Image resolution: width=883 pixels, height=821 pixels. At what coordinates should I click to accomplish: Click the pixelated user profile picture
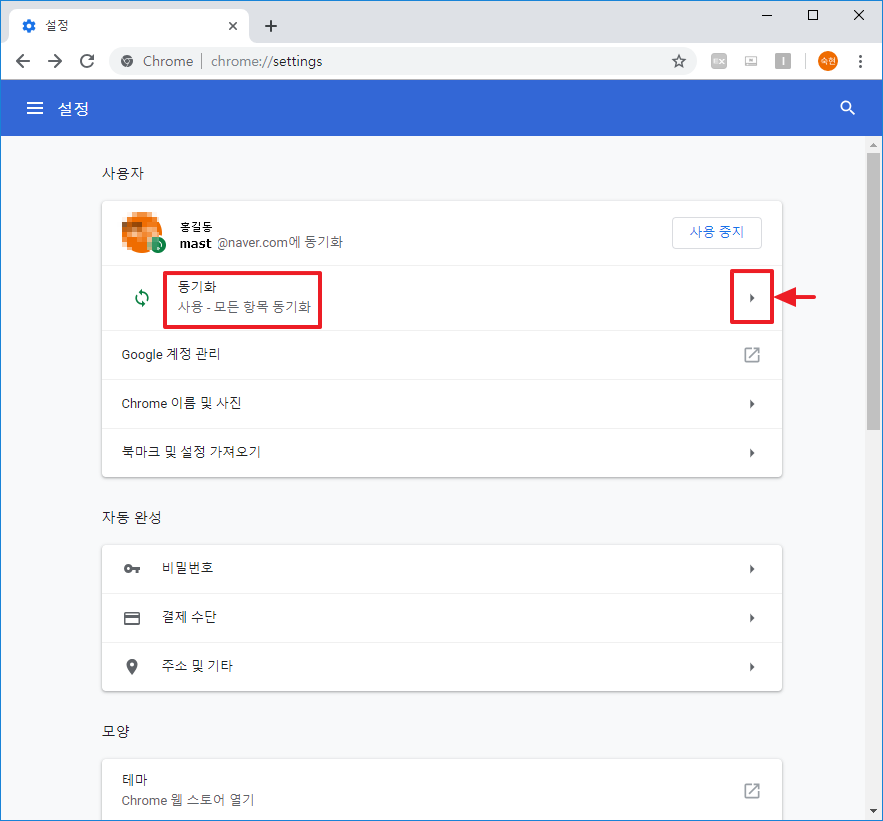[142, 233]
